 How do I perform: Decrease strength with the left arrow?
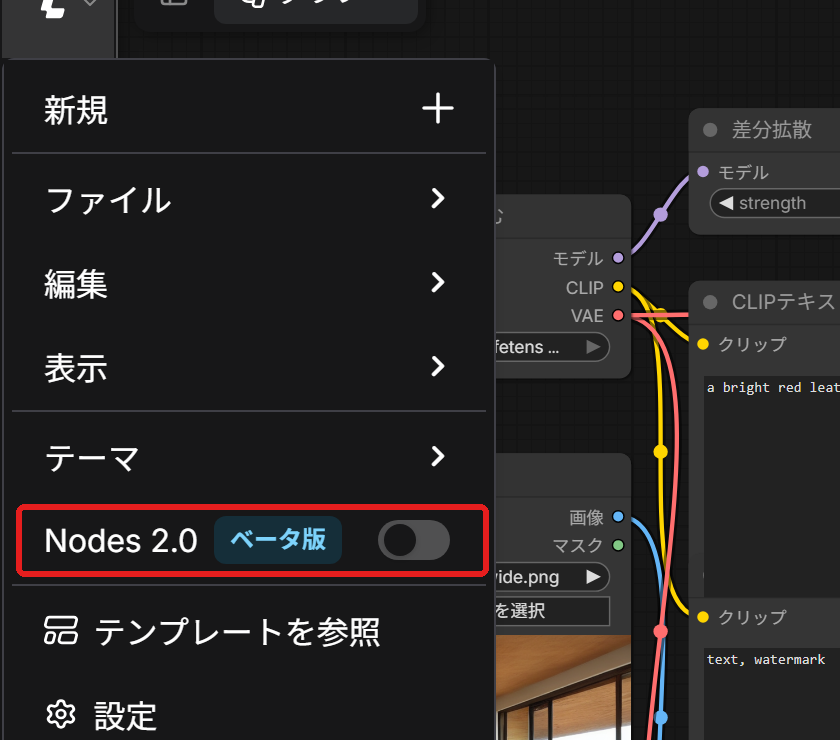(x=726, y=203)
